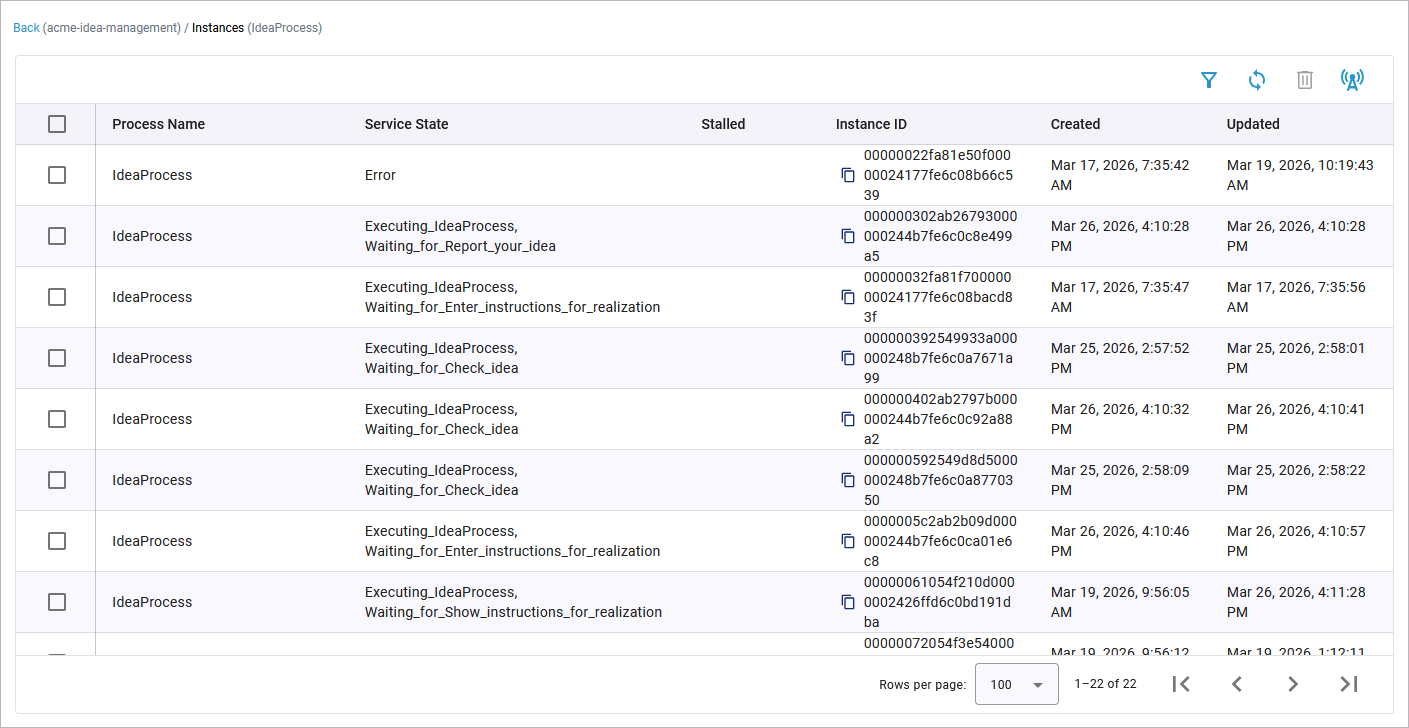
Task: Sort by Updated column header
Action: [x=1253, y=124]
